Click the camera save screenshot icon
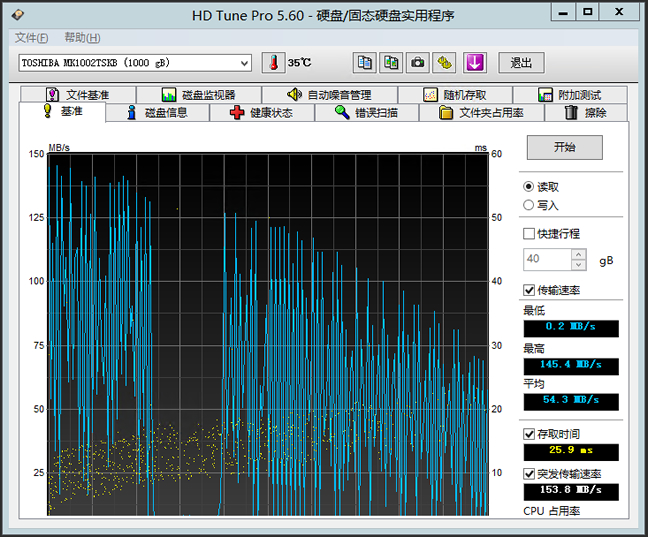 coord(418,62)
